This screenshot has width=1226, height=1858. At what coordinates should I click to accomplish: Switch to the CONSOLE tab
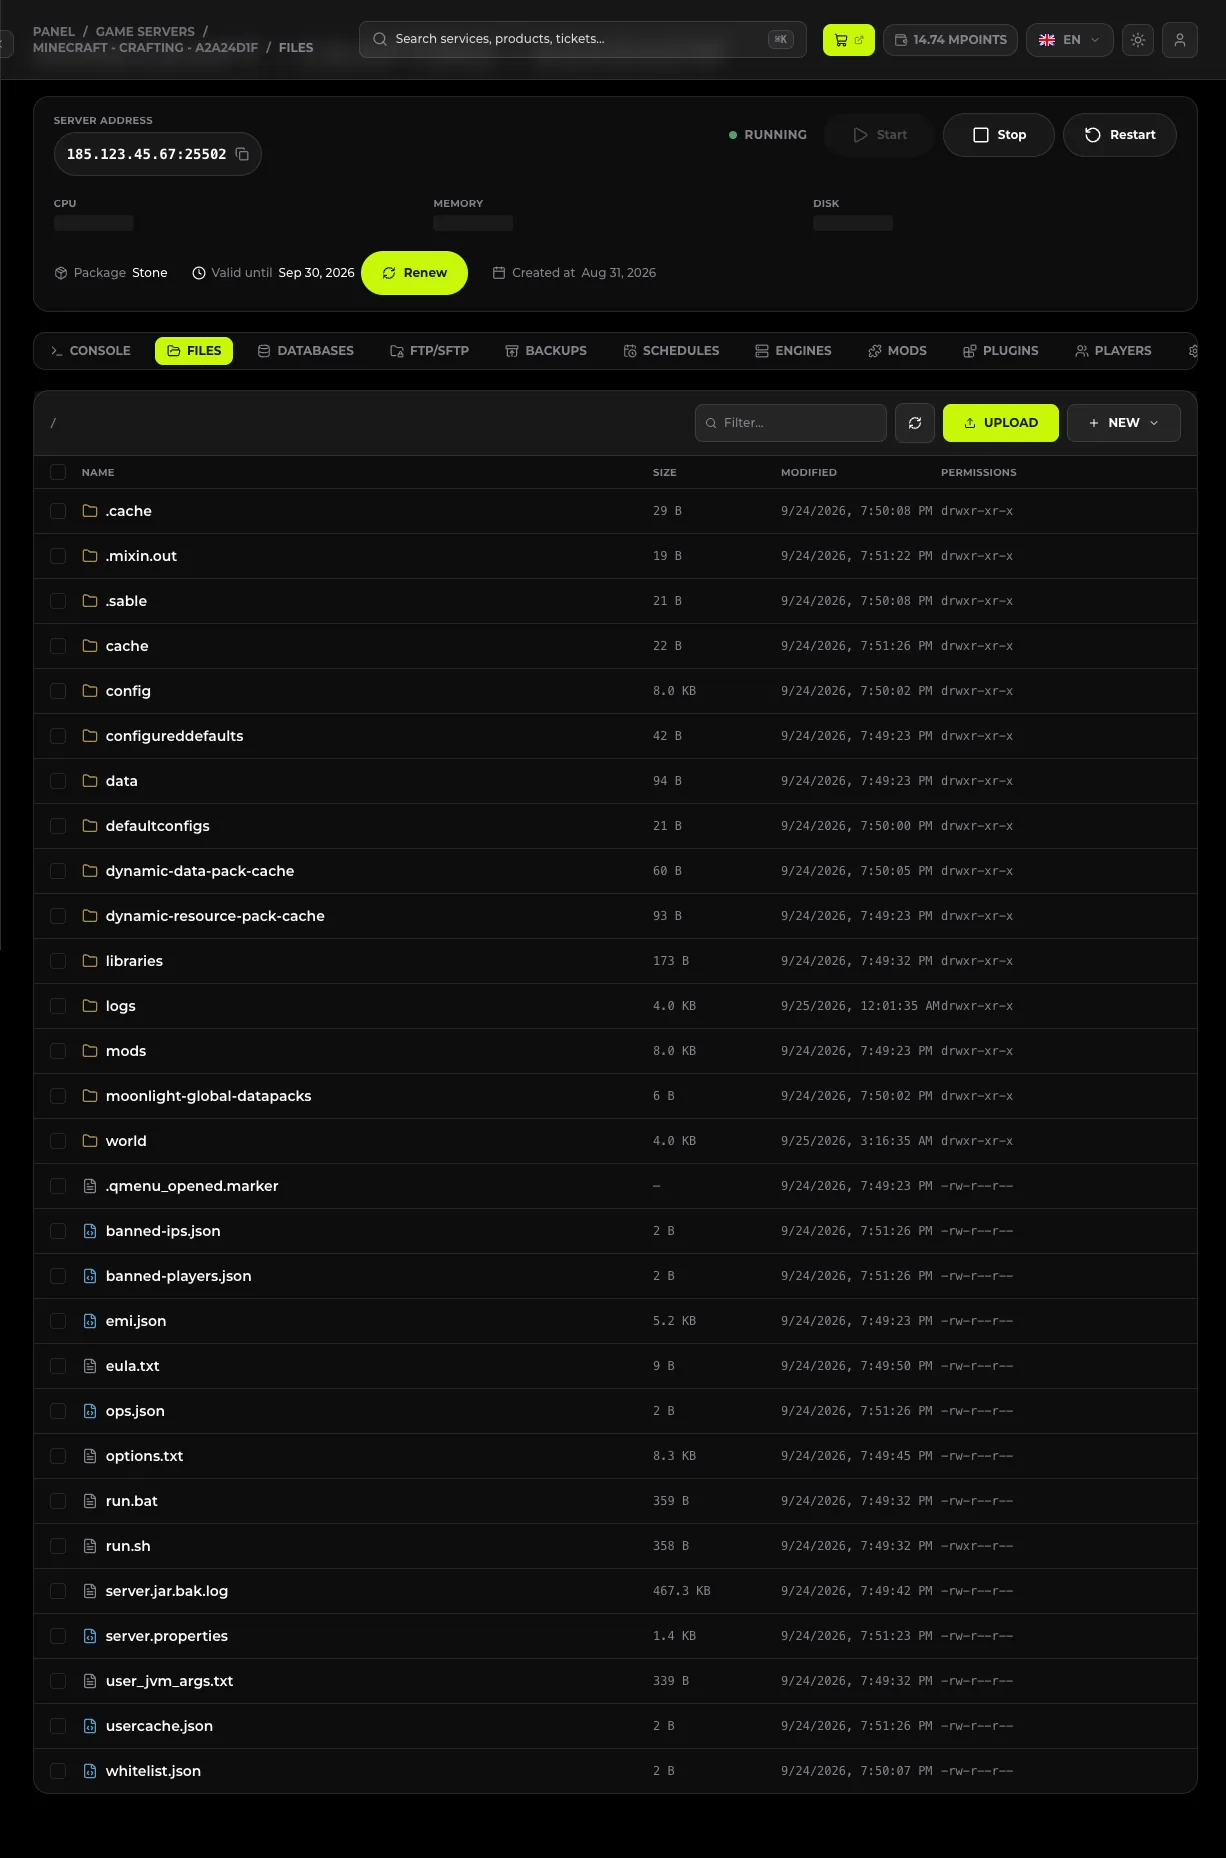tap(91, 351)
